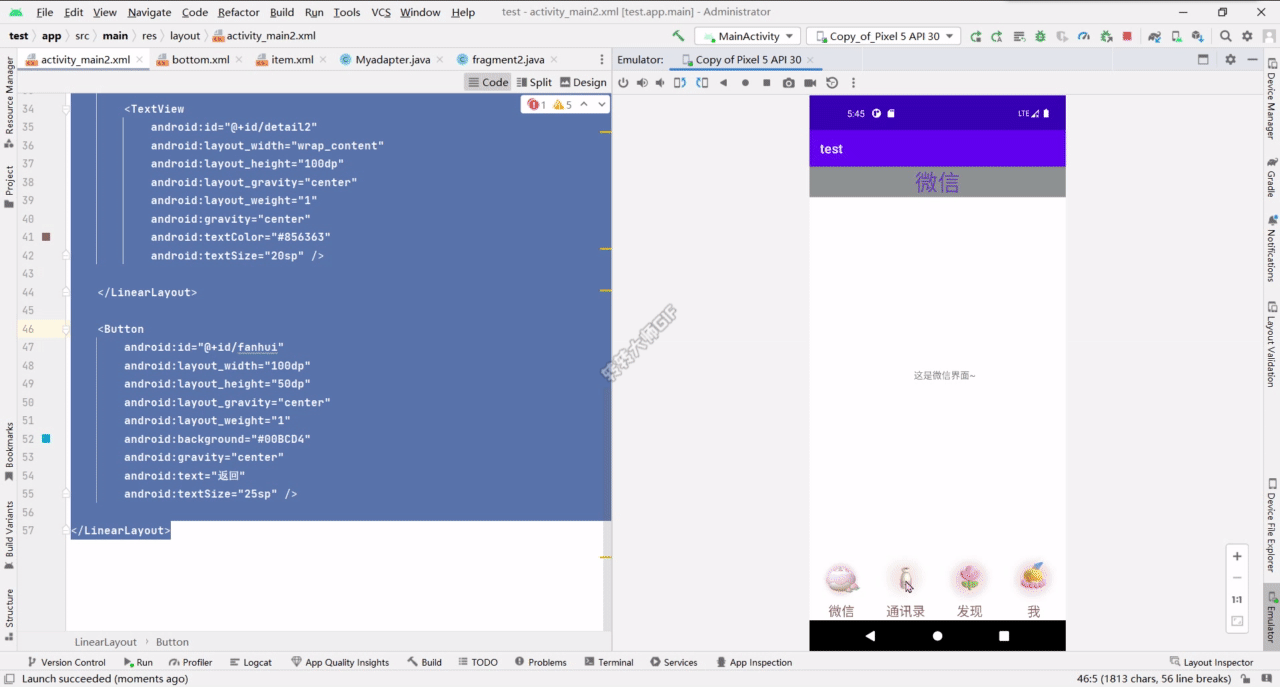Image resolution: width=1280 pixels, height=687 pixels.
Task: Tap the 微信 thumbnail icon in the emulator
Action: click(841, 578)
